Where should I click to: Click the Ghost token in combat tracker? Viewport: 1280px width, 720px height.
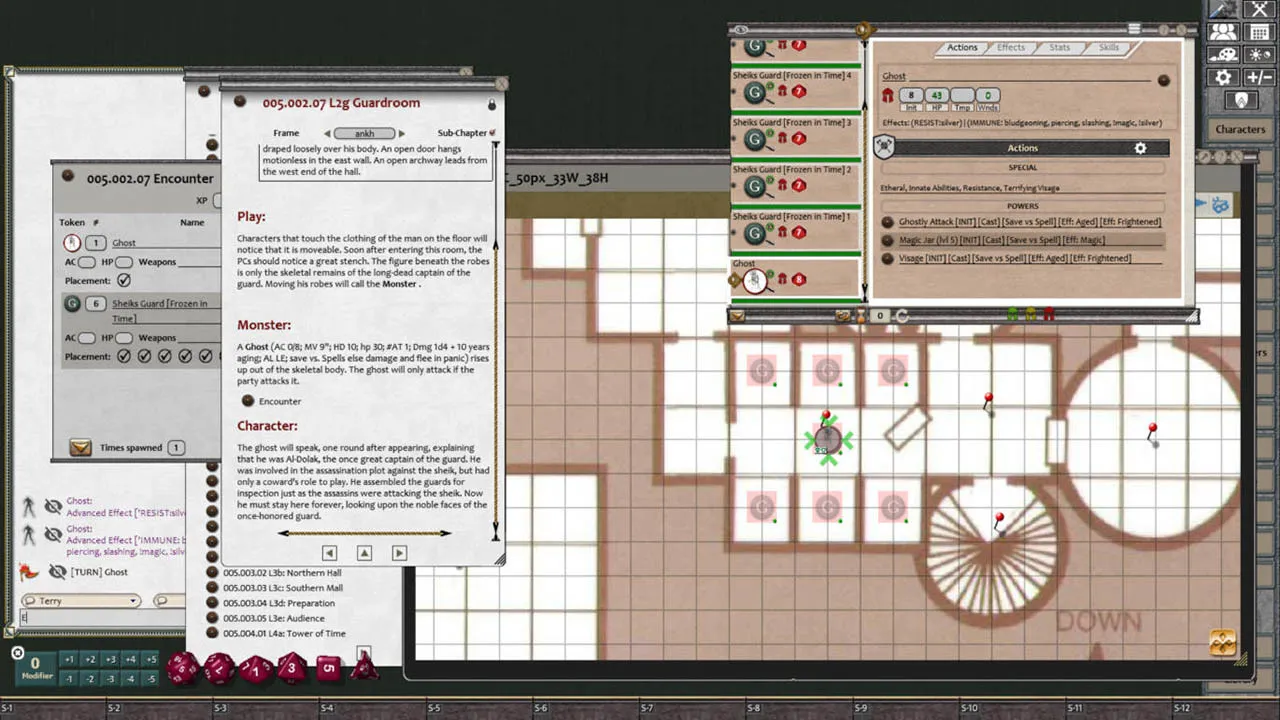pos(756,280)
